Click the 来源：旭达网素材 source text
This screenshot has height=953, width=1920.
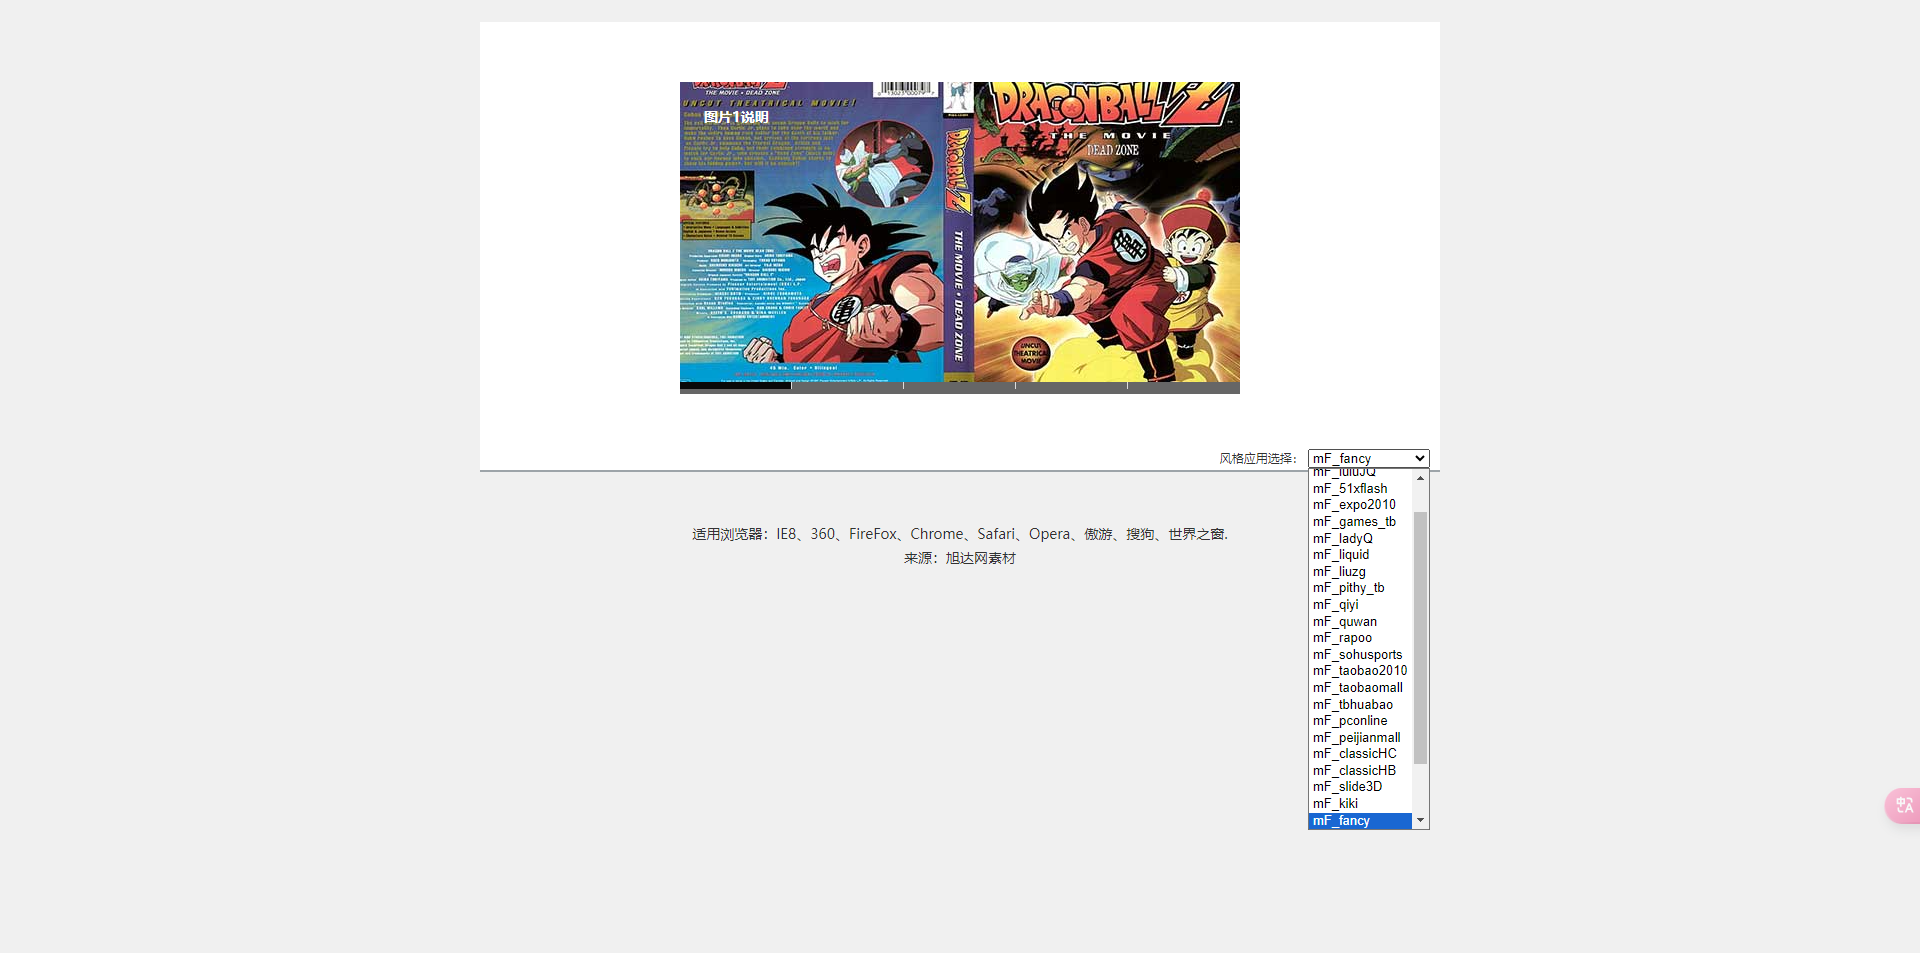click(960, 558)
